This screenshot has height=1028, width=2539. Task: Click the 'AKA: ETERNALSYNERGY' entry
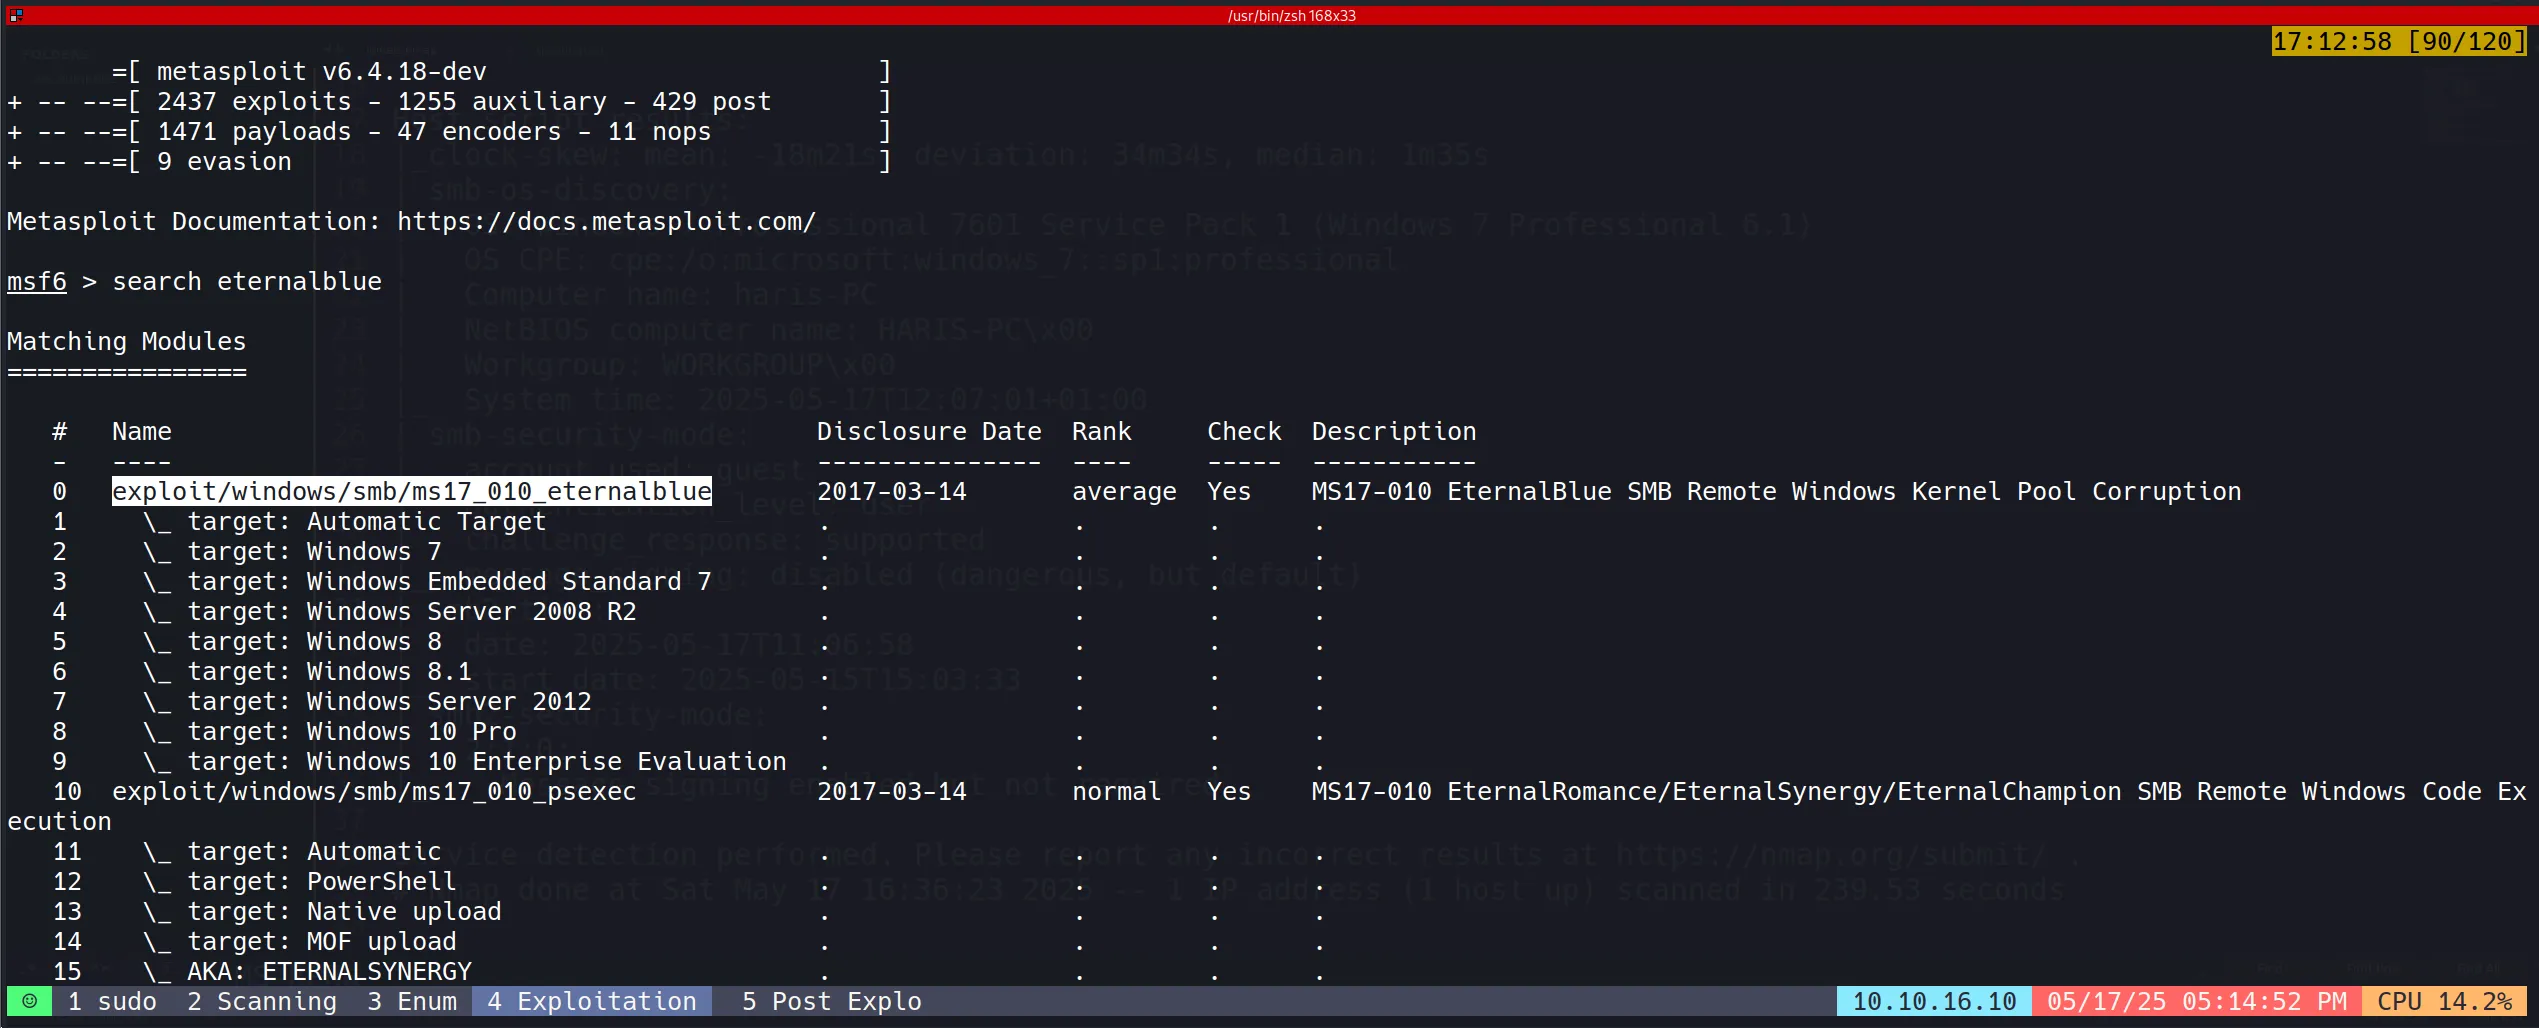click(329, 971)
